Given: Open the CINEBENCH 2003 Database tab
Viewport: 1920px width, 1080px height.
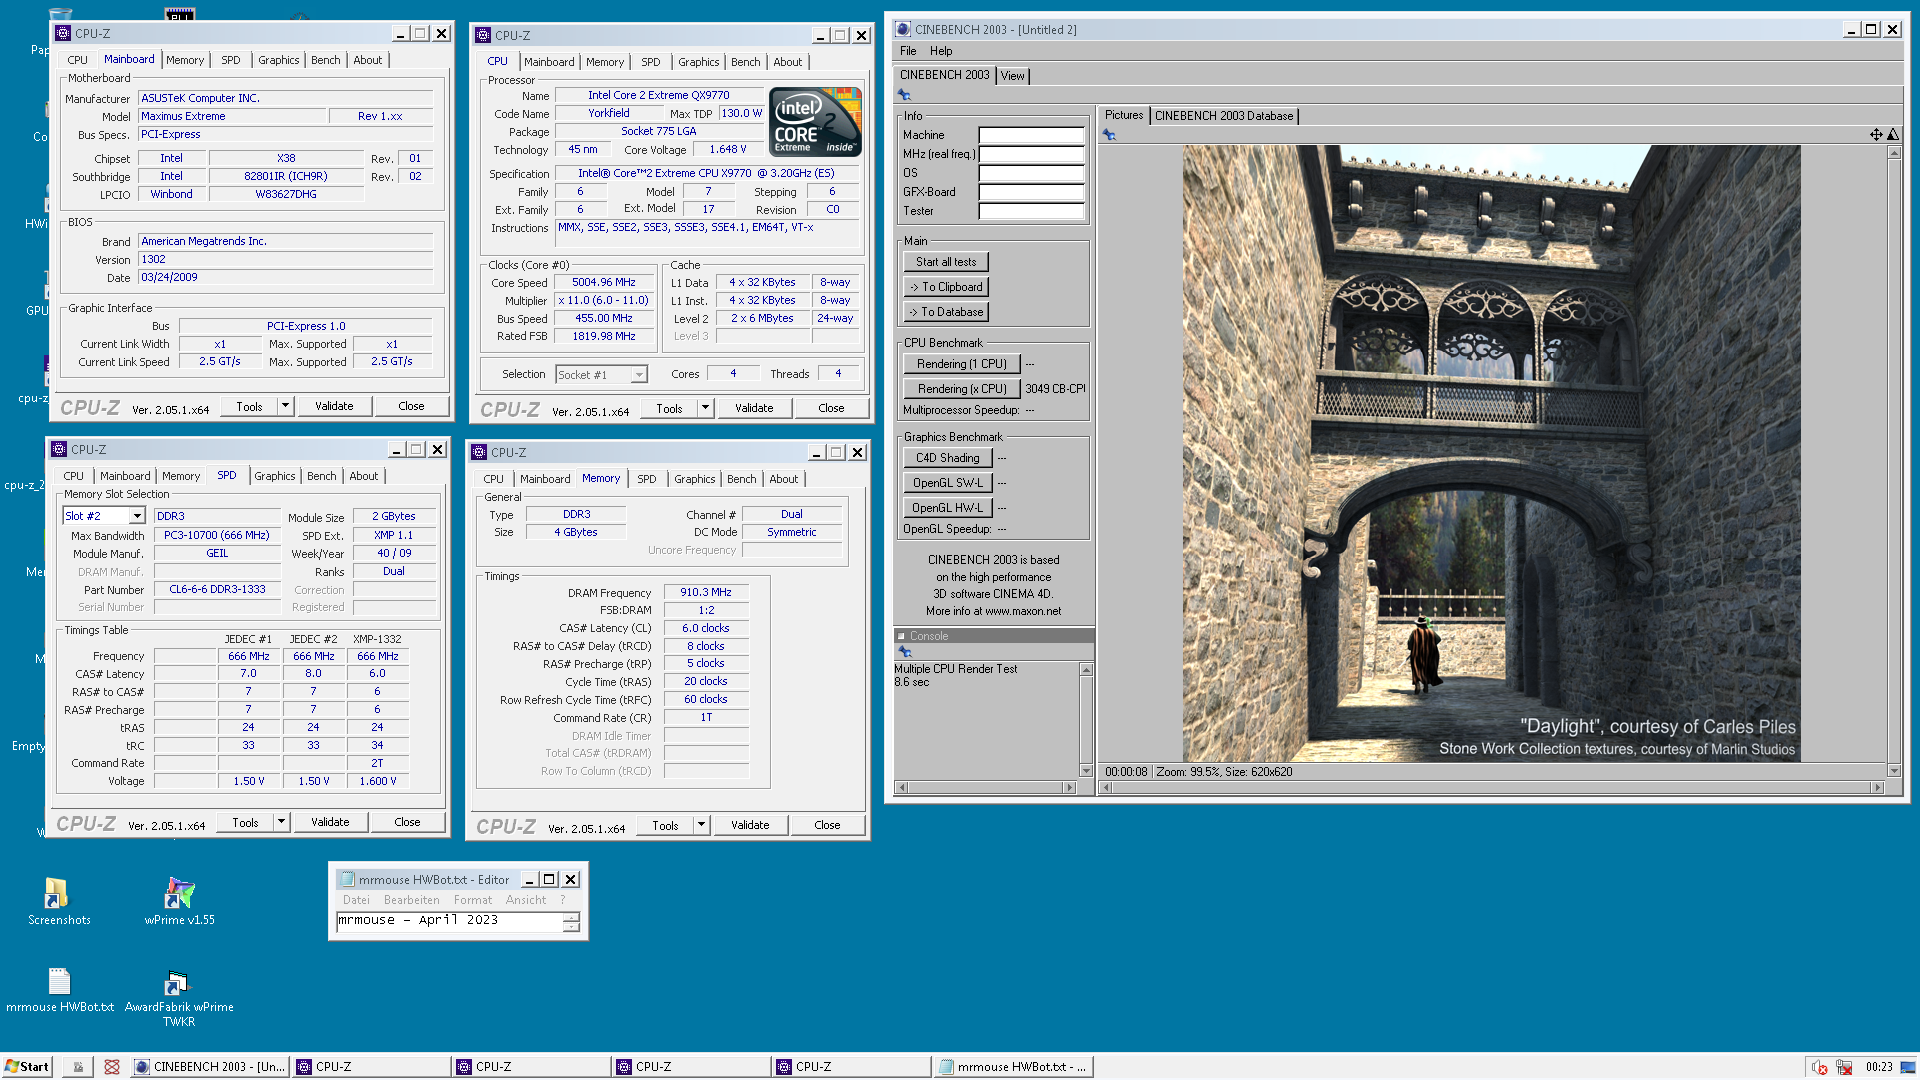Looking at the screenshot, I should (1224, 116).
